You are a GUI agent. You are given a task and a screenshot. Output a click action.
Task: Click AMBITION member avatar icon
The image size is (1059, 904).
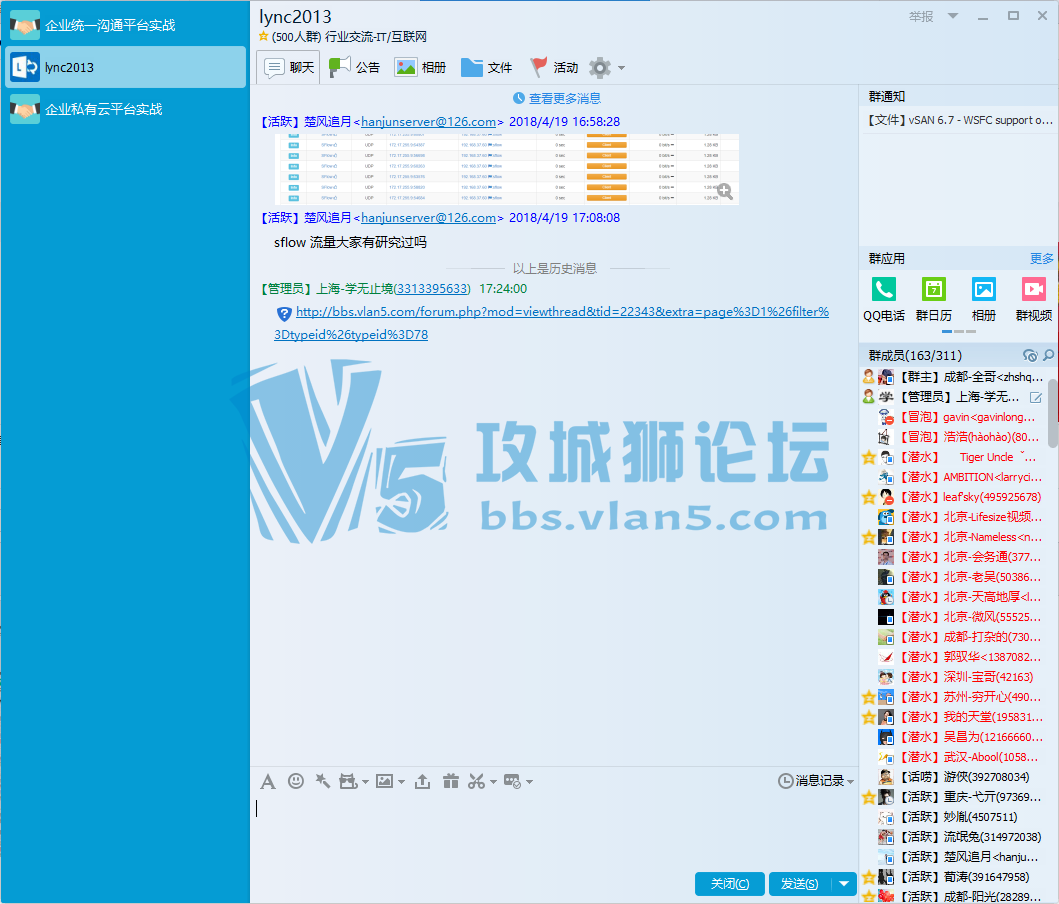coord(885,477)
